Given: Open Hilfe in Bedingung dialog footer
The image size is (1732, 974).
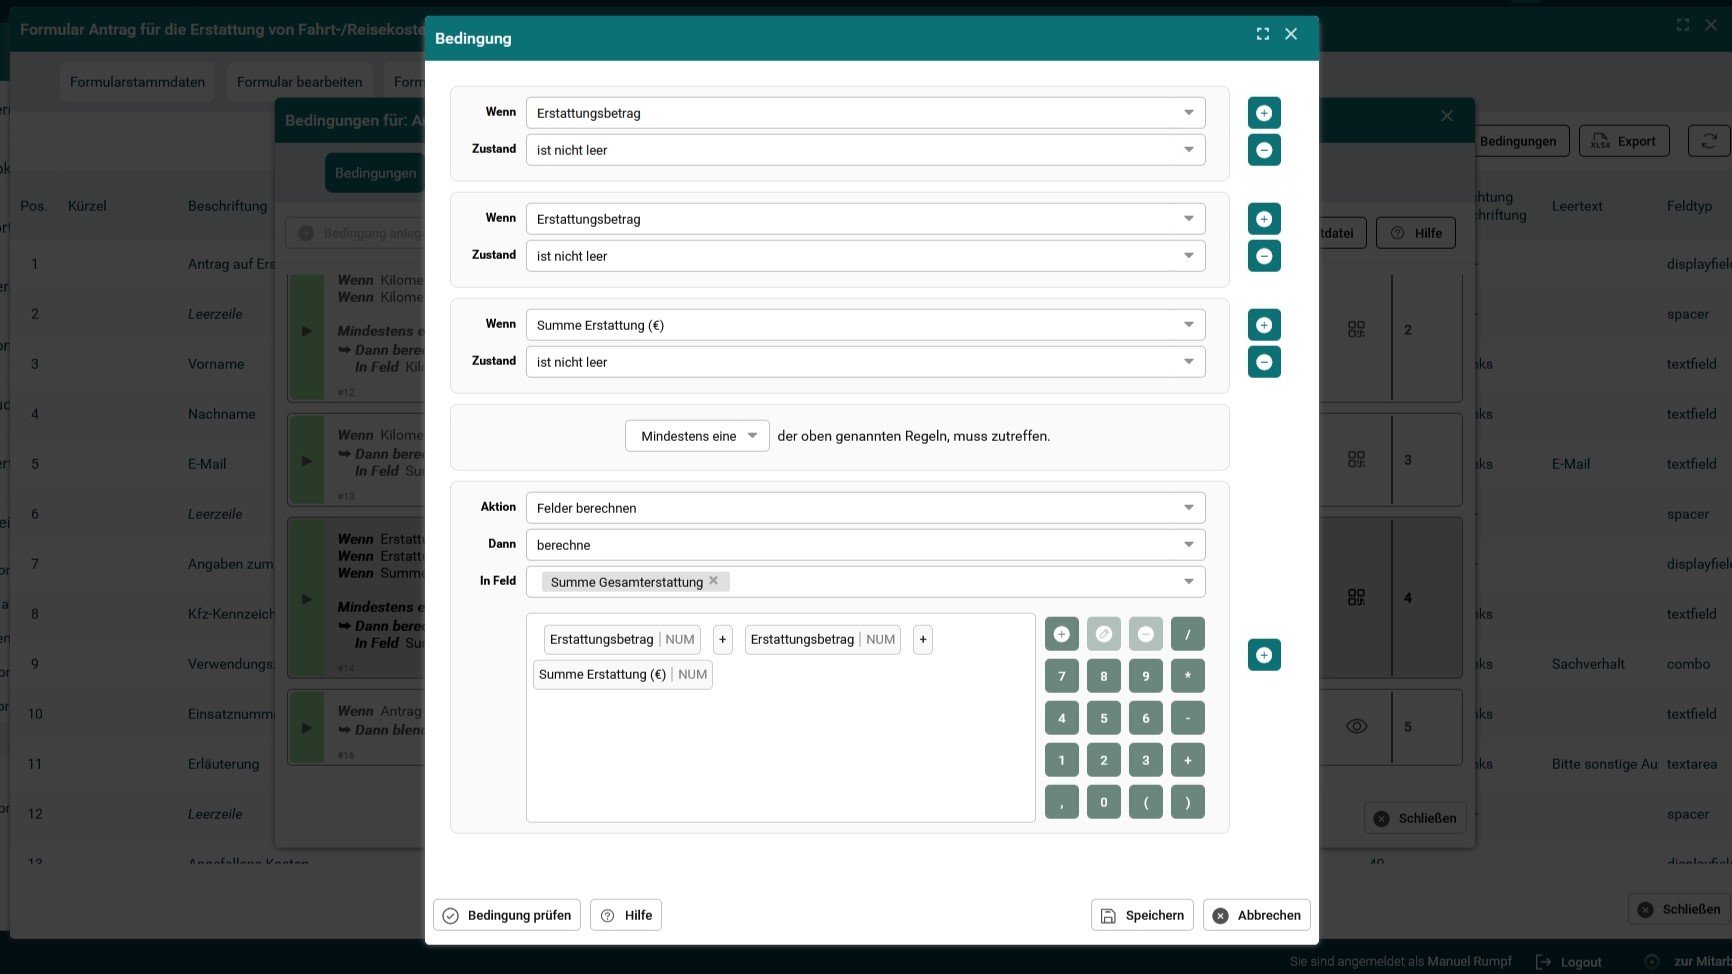Looking at the screenshot, I should coord(626,915).
